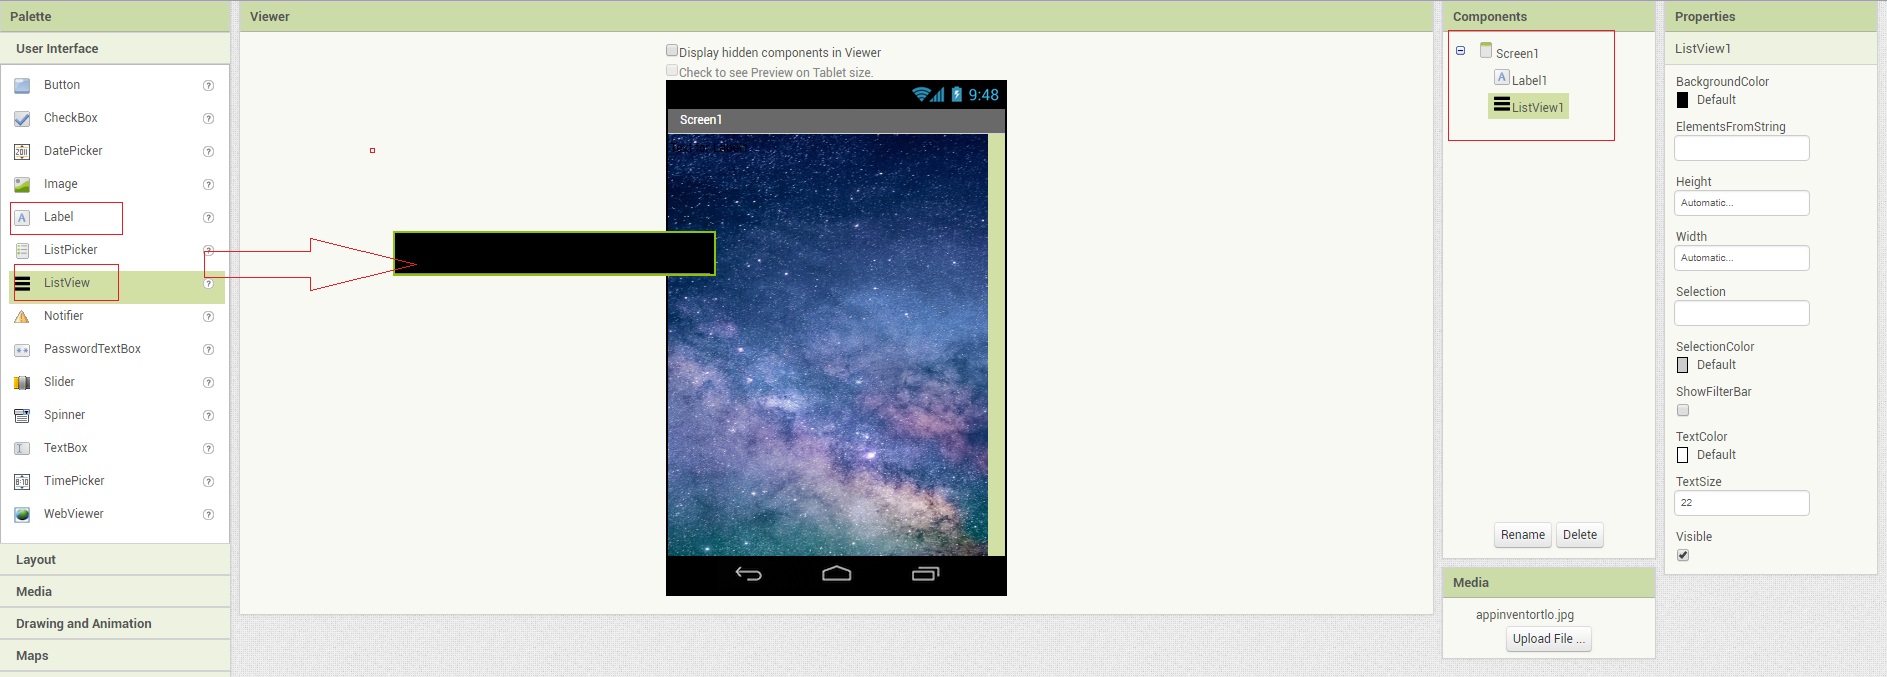Expand the Layout palette section

[x=36, y=560]
